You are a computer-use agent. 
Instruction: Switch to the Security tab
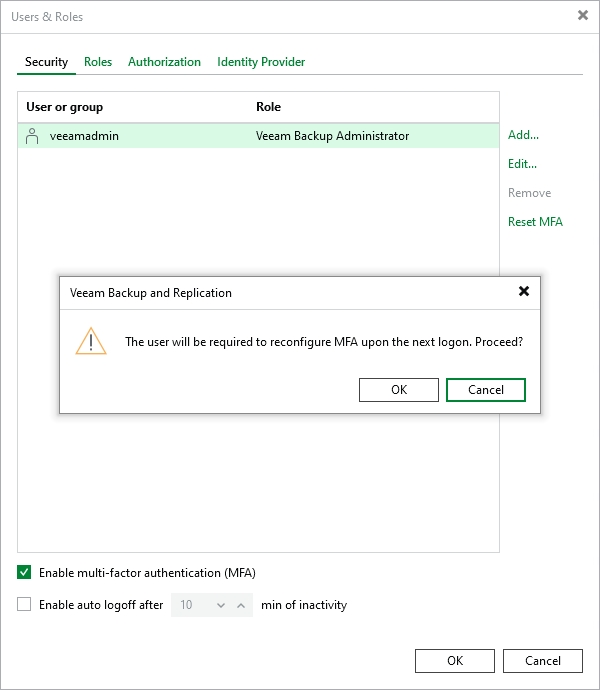[x=46, y=62]
